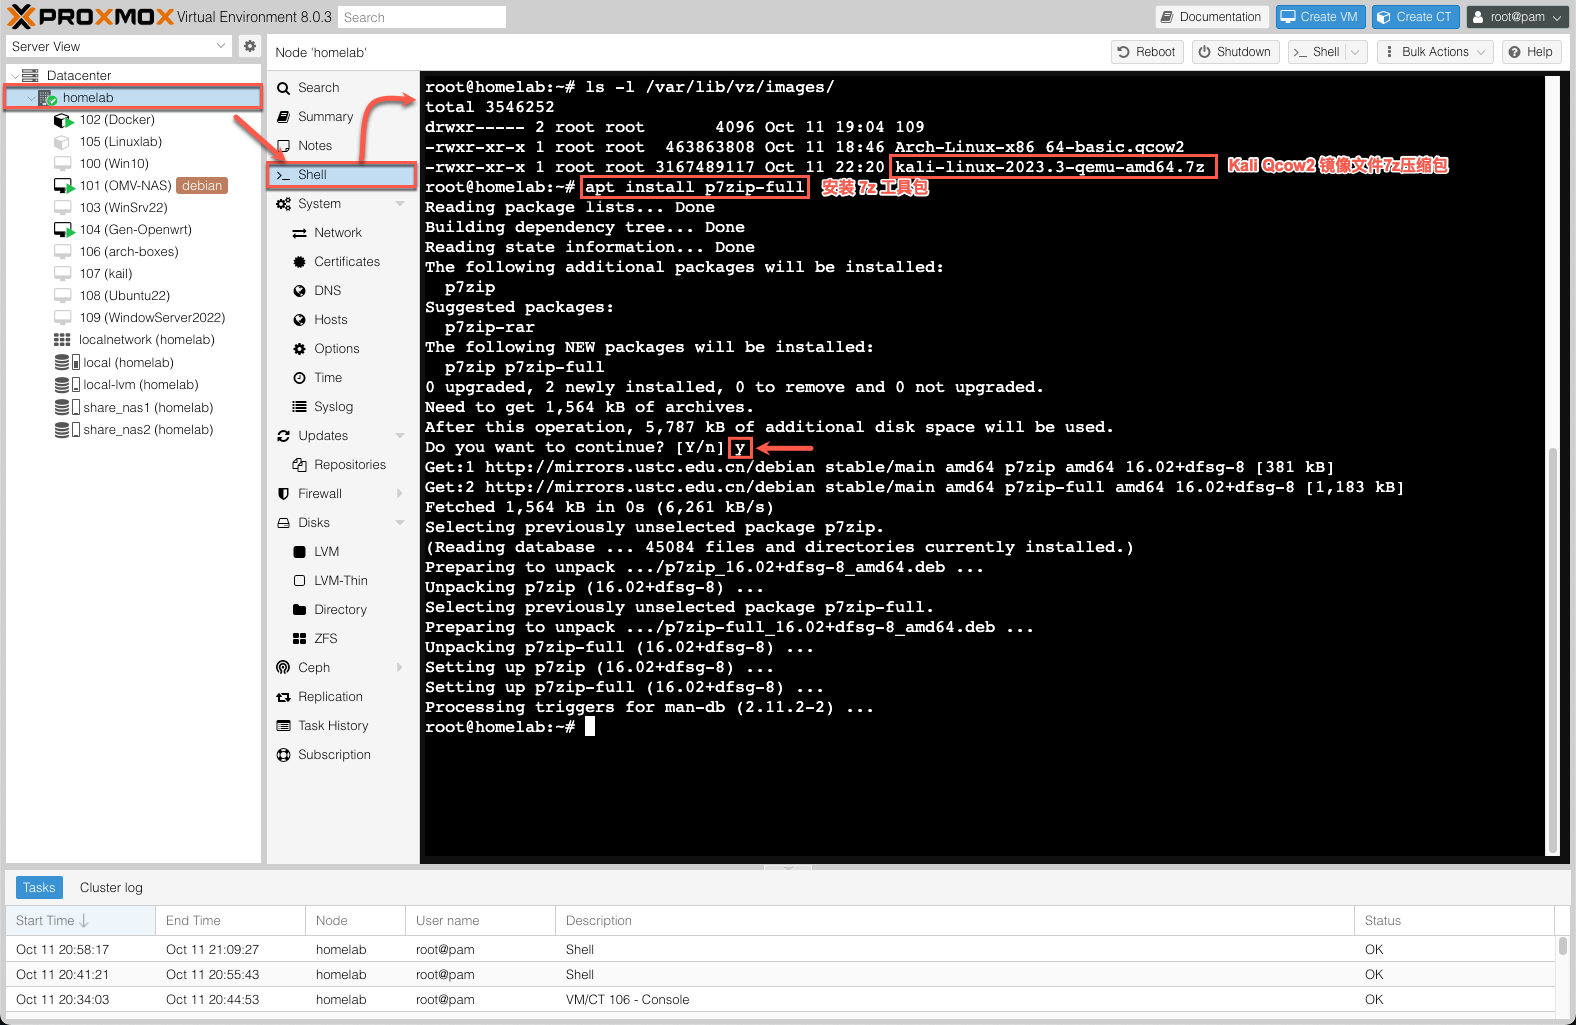Select the local-lvm (homelab) storage
Viewport: 1576px width, 1025px height.
pos(141,385)
